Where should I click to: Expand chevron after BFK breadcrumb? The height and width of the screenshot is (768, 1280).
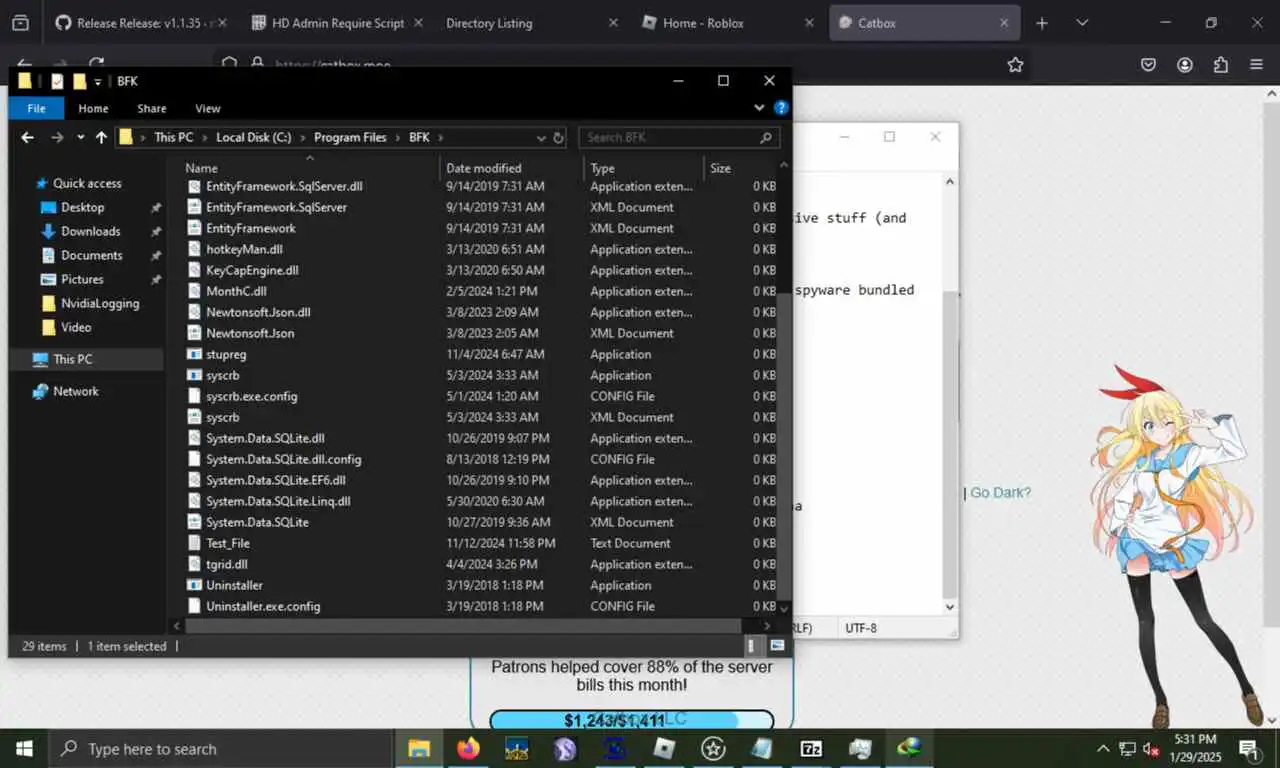click(439, 138)
